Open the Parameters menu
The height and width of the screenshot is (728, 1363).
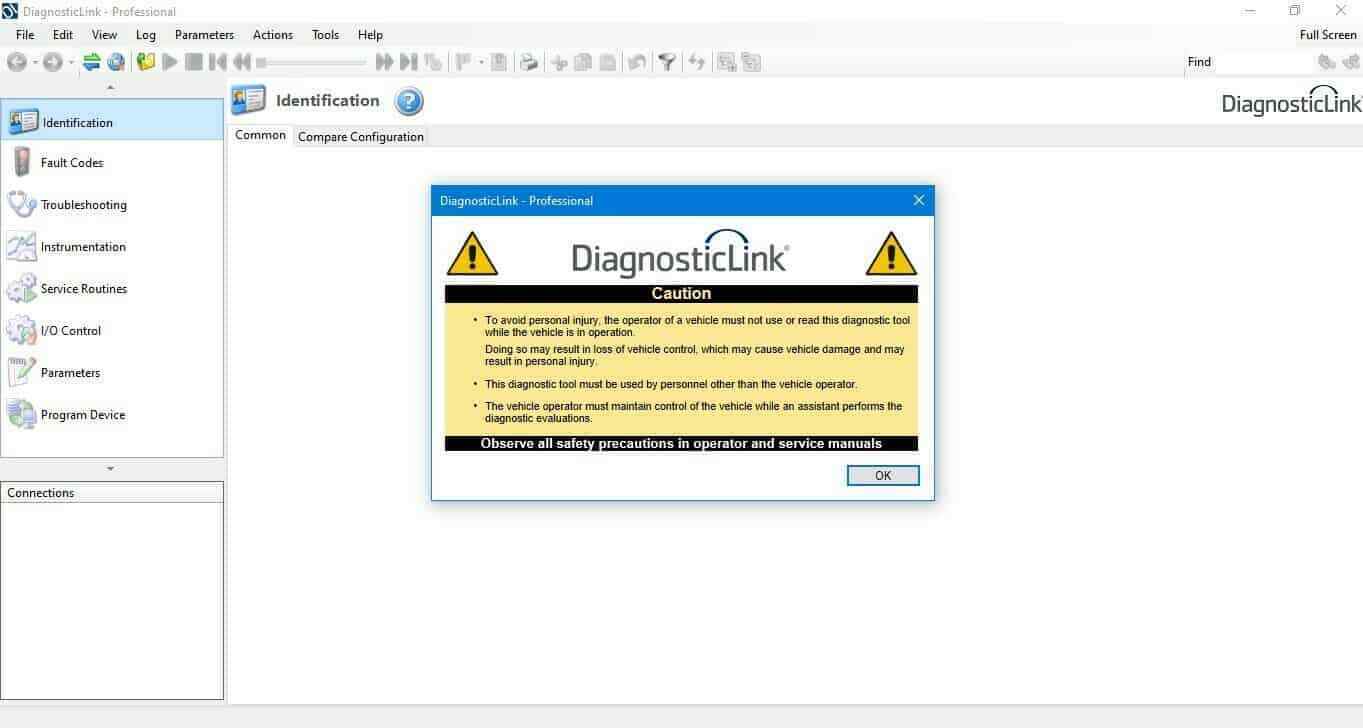coord(204,34)
